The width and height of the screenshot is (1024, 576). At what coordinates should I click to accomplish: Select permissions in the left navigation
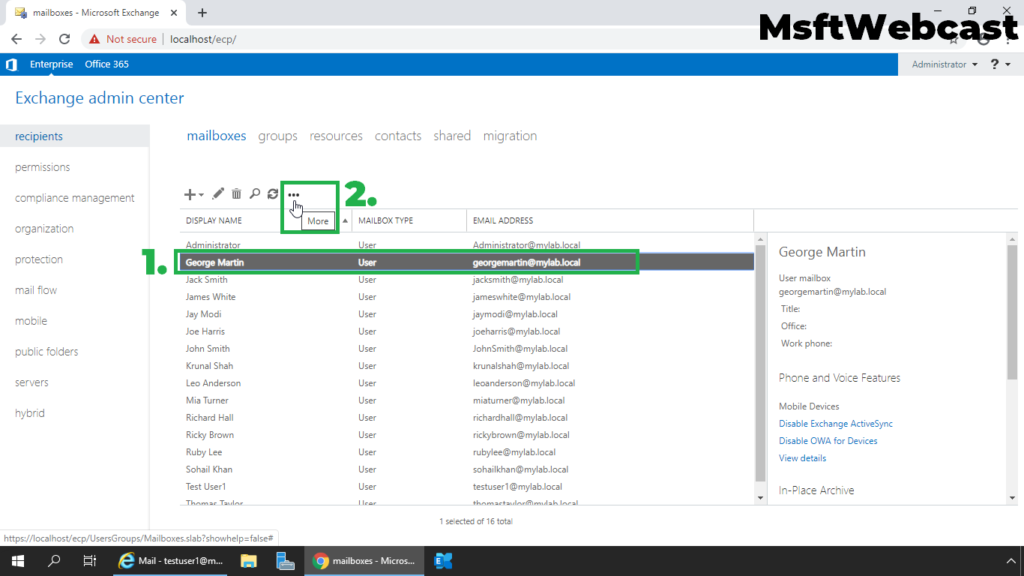click(42, 167)
